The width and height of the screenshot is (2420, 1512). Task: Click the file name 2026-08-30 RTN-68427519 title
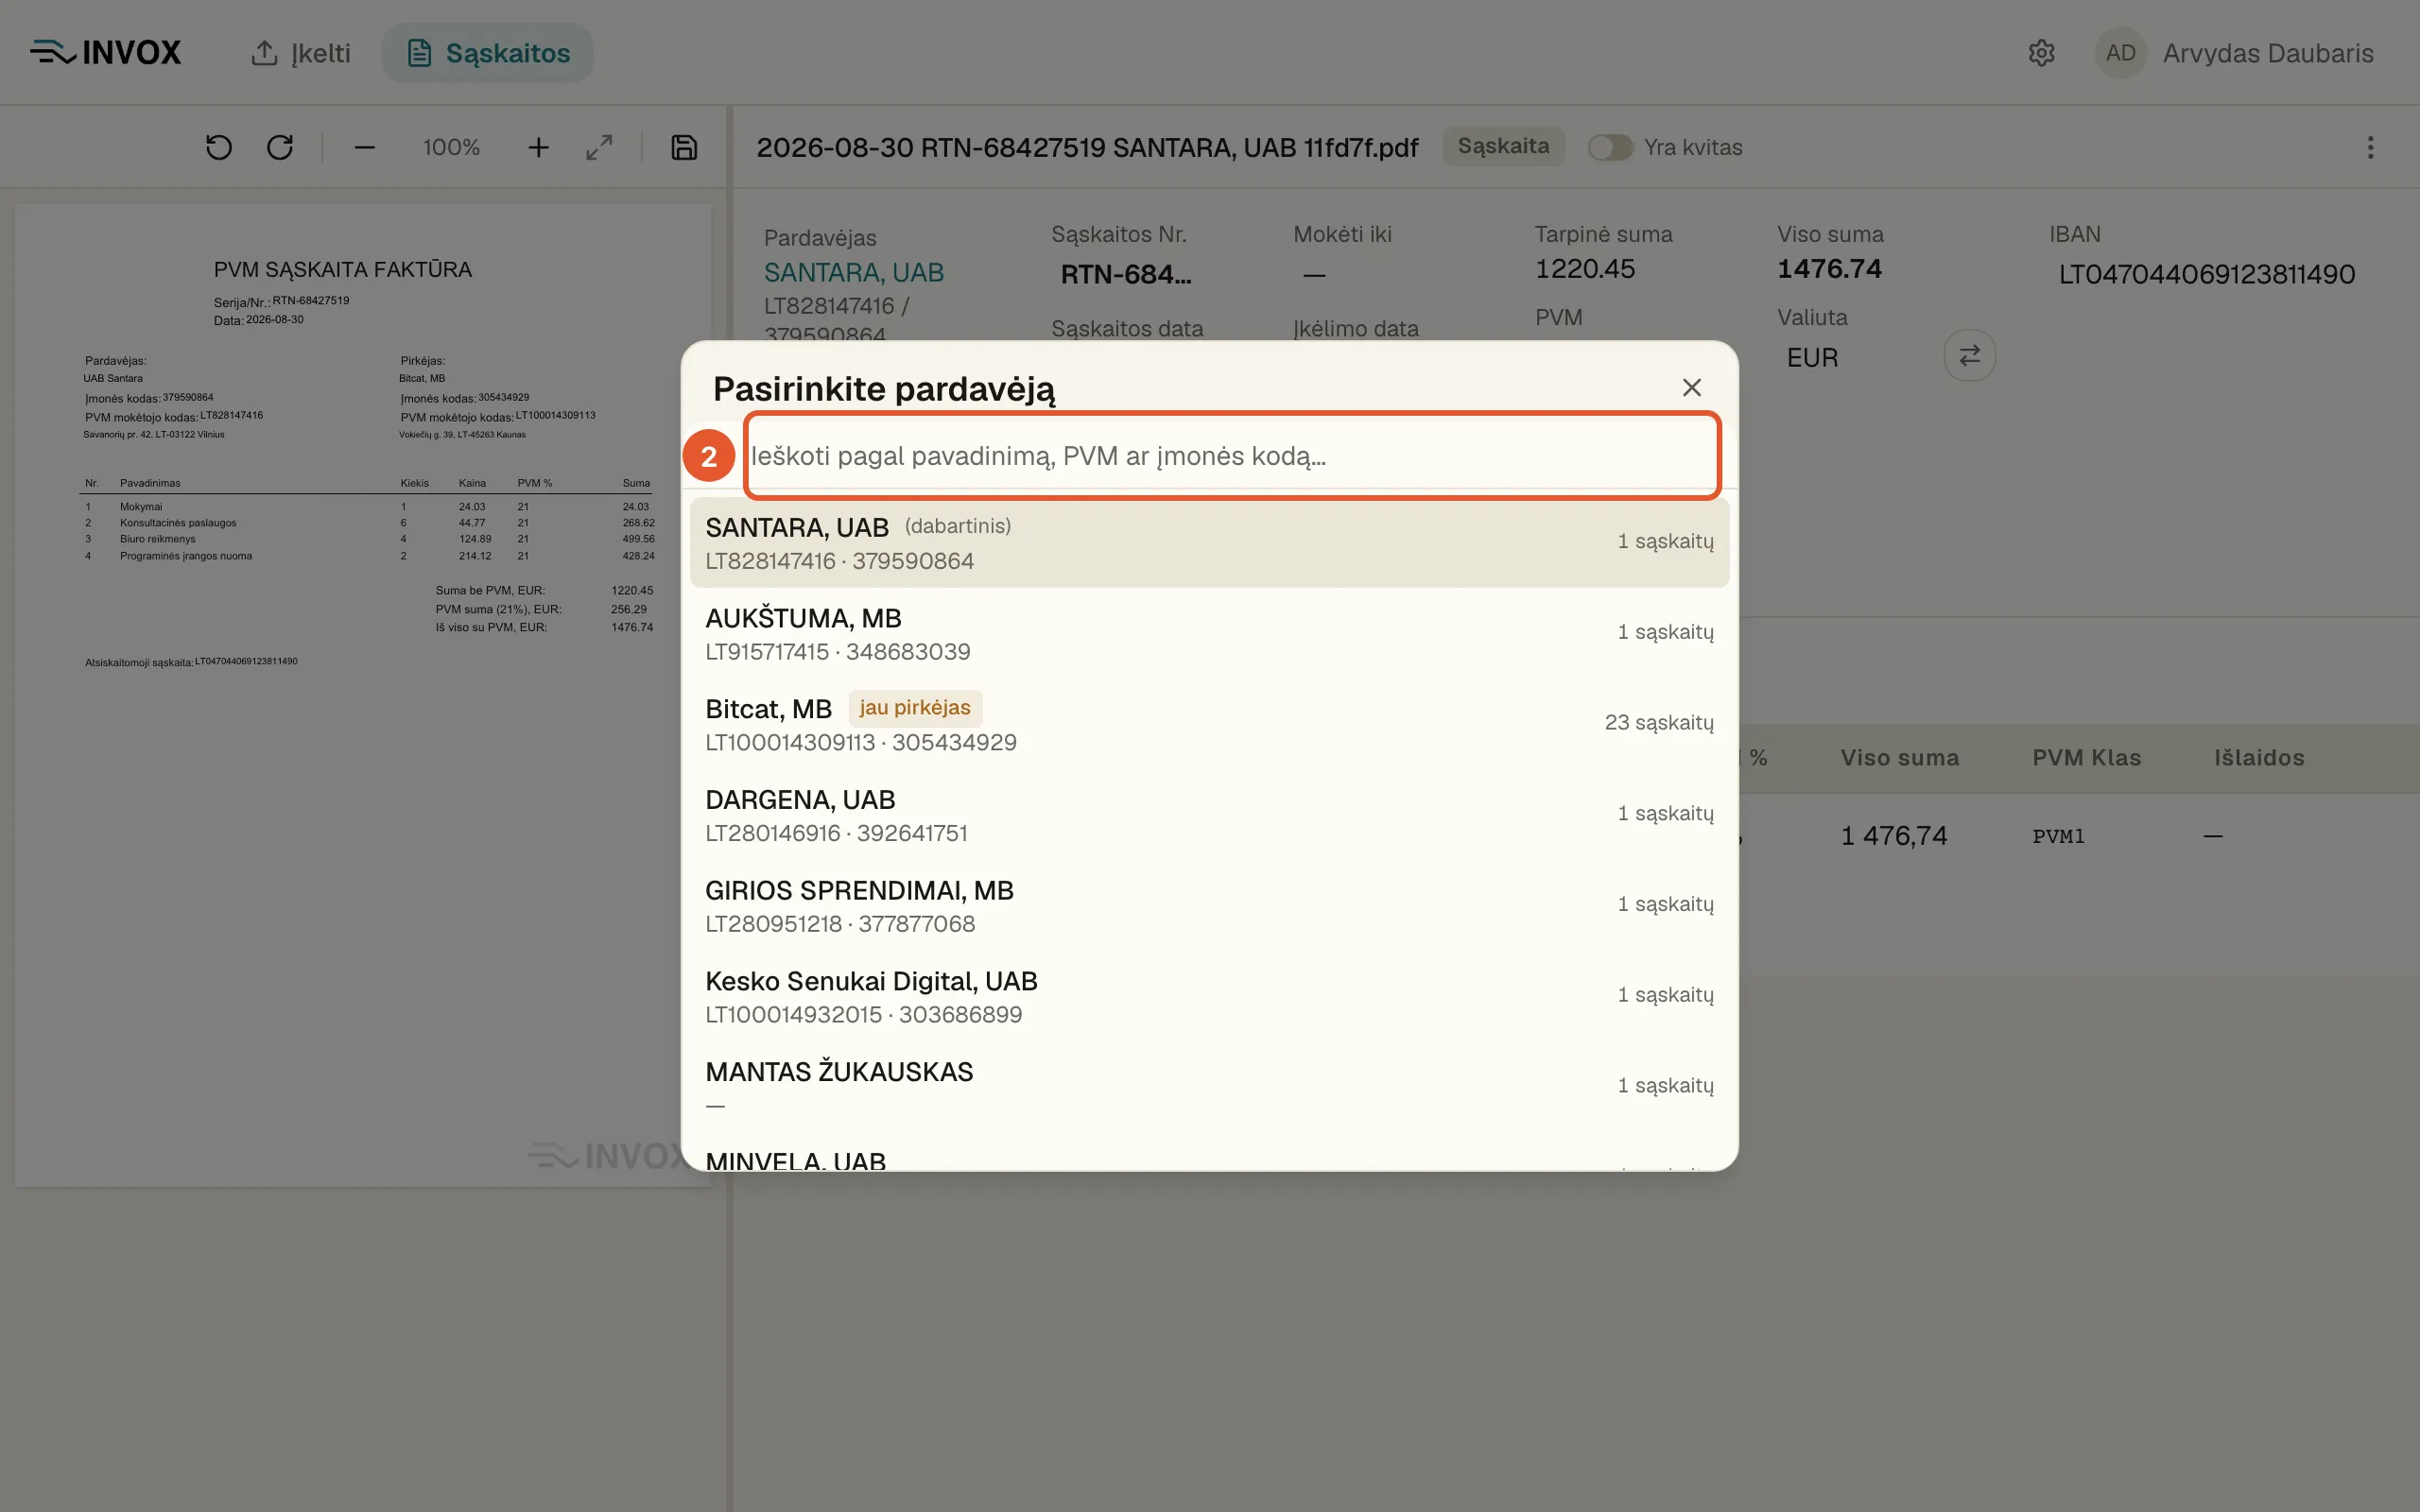tap(1087, 148)
